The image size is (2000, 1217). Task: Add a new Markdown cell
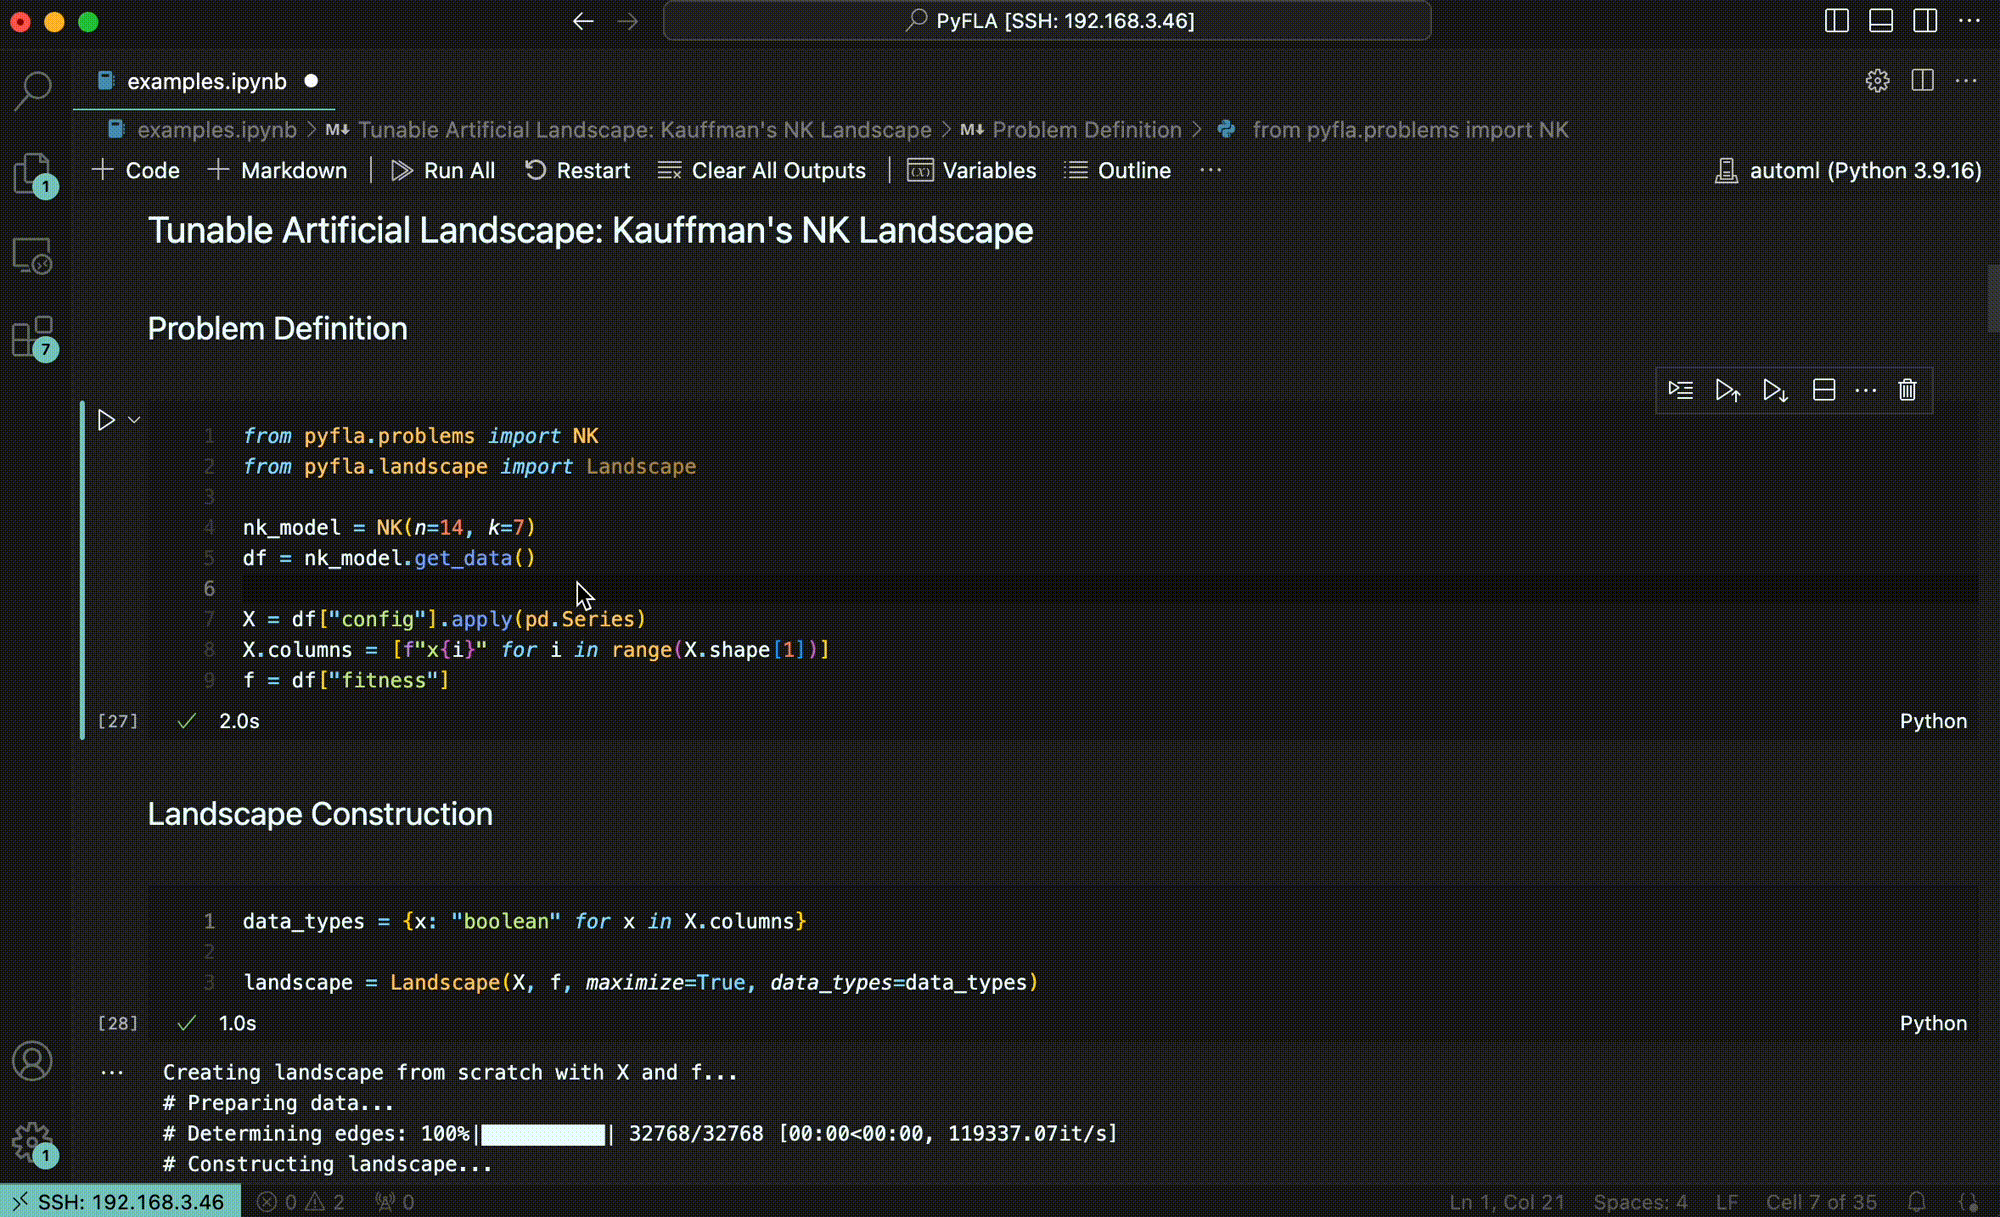click(x=277, y=170)
